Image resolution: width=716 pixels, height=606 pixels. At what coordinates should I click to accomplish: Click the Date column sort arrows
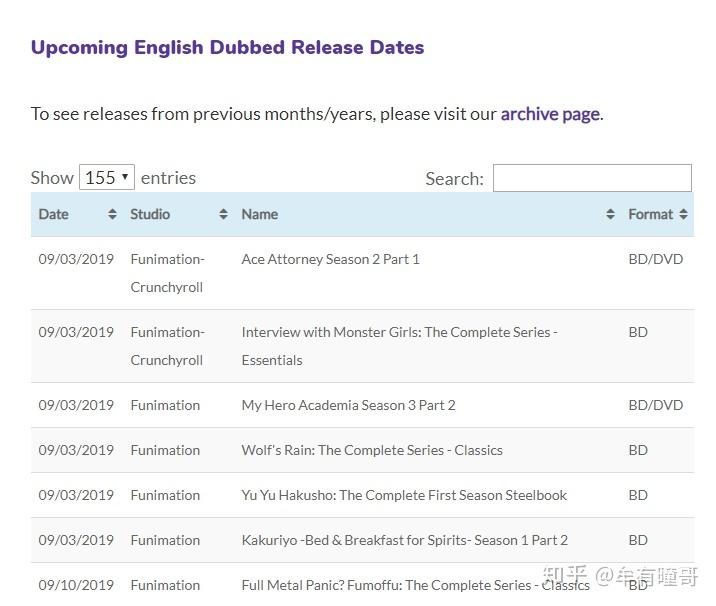pos(112,214)
